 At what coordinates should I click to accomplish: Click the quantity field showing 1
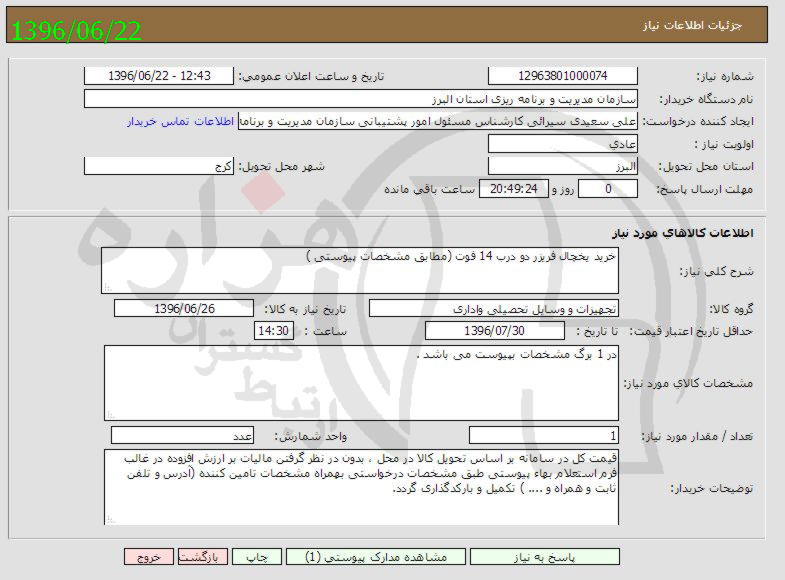click(544, 435)
